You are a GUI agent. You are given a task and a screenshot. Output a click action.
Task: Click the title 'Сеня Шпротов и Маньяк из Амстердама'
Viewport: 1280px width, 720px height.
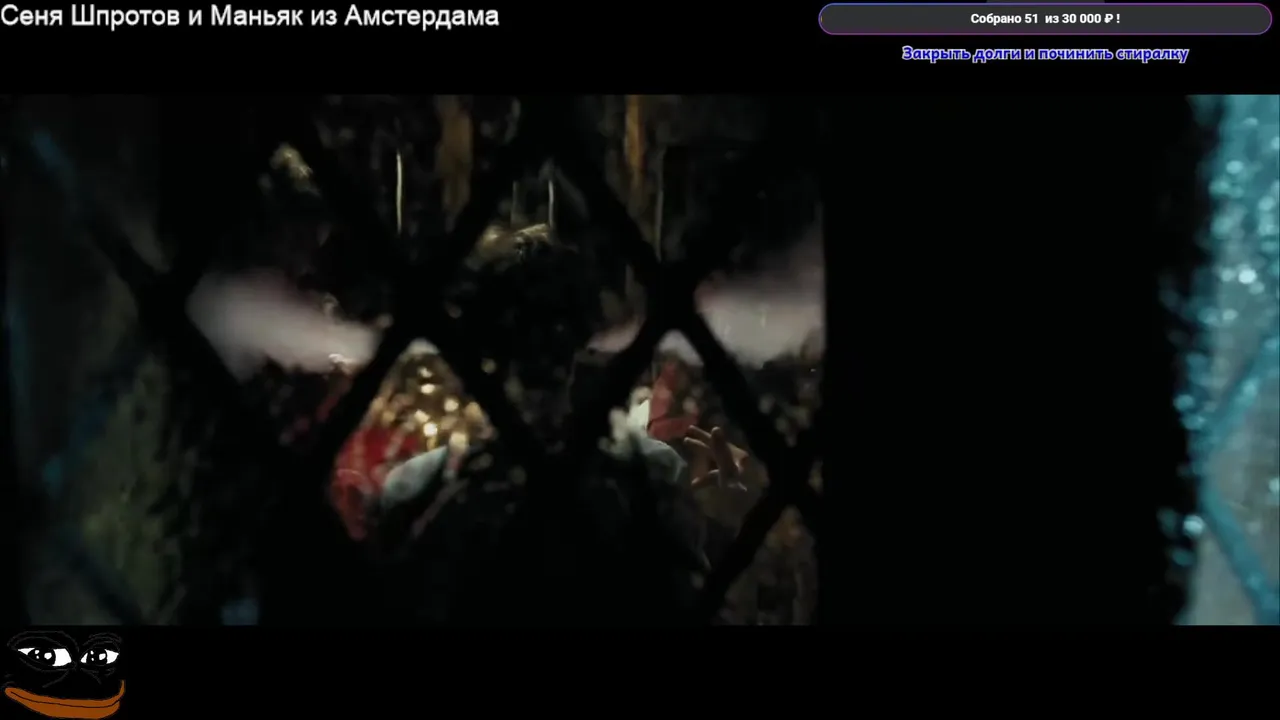point(249,16)
